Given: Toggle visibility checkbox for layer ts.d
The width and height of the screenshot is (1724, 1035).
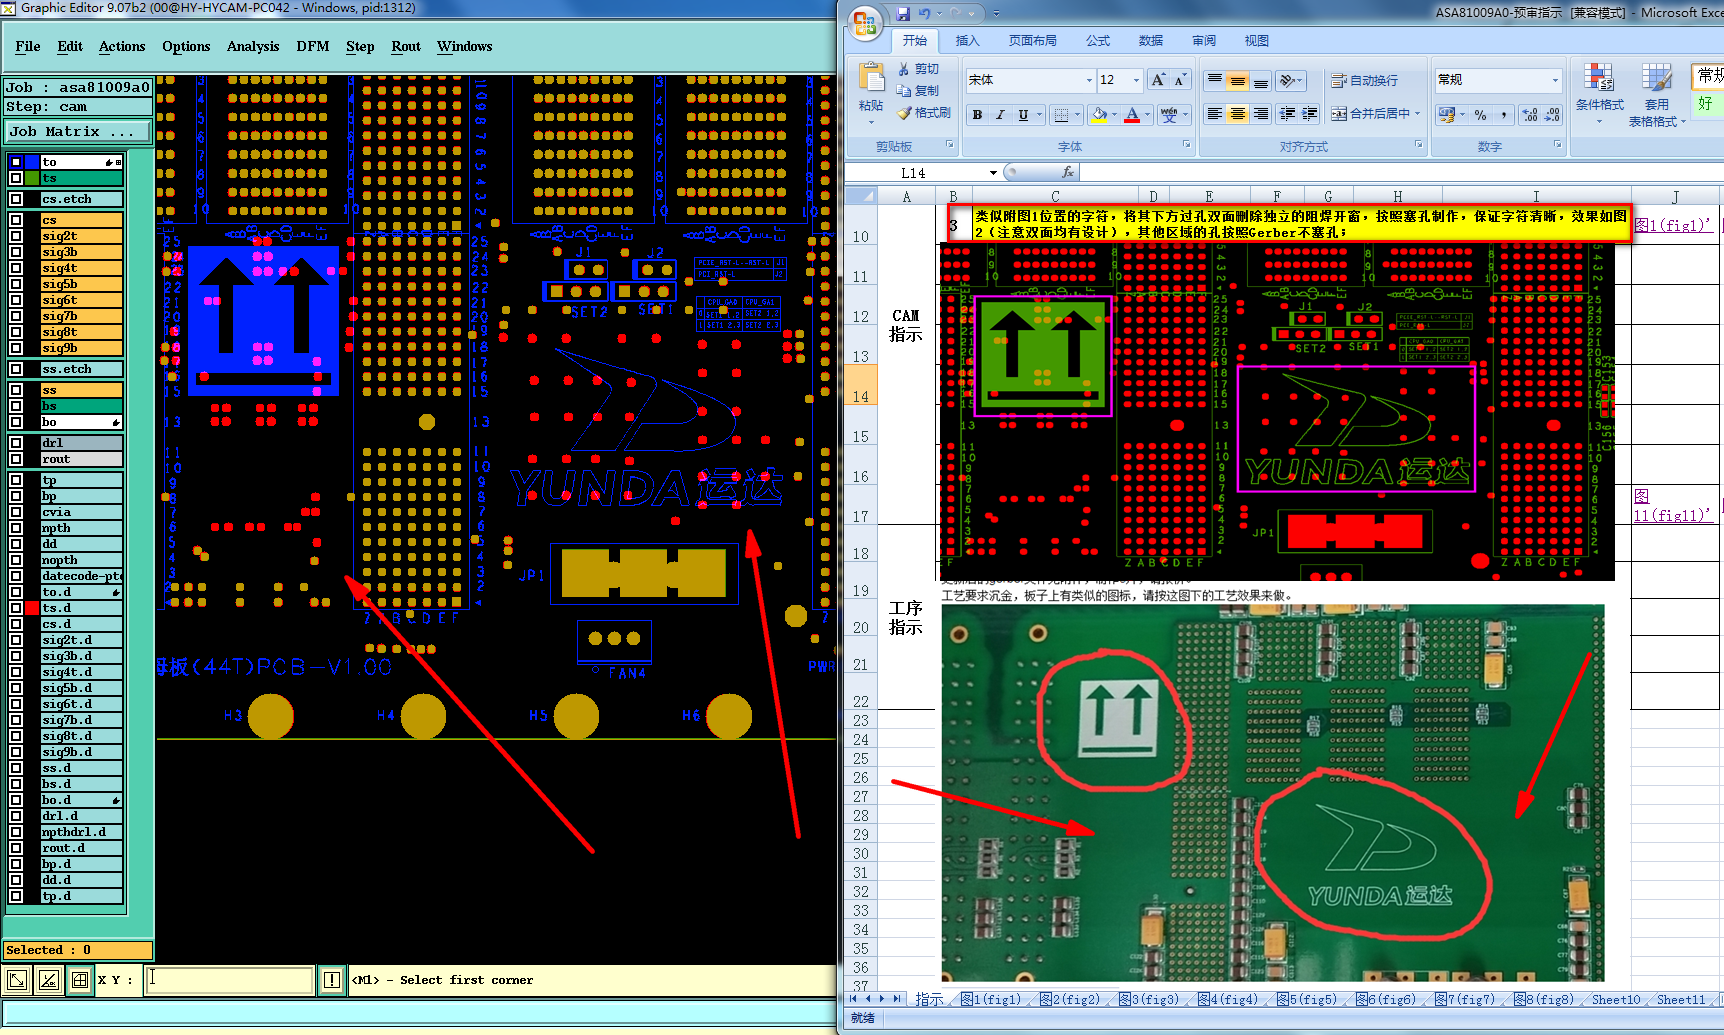Looking at the screenshot, I should [x=16, y=608].
